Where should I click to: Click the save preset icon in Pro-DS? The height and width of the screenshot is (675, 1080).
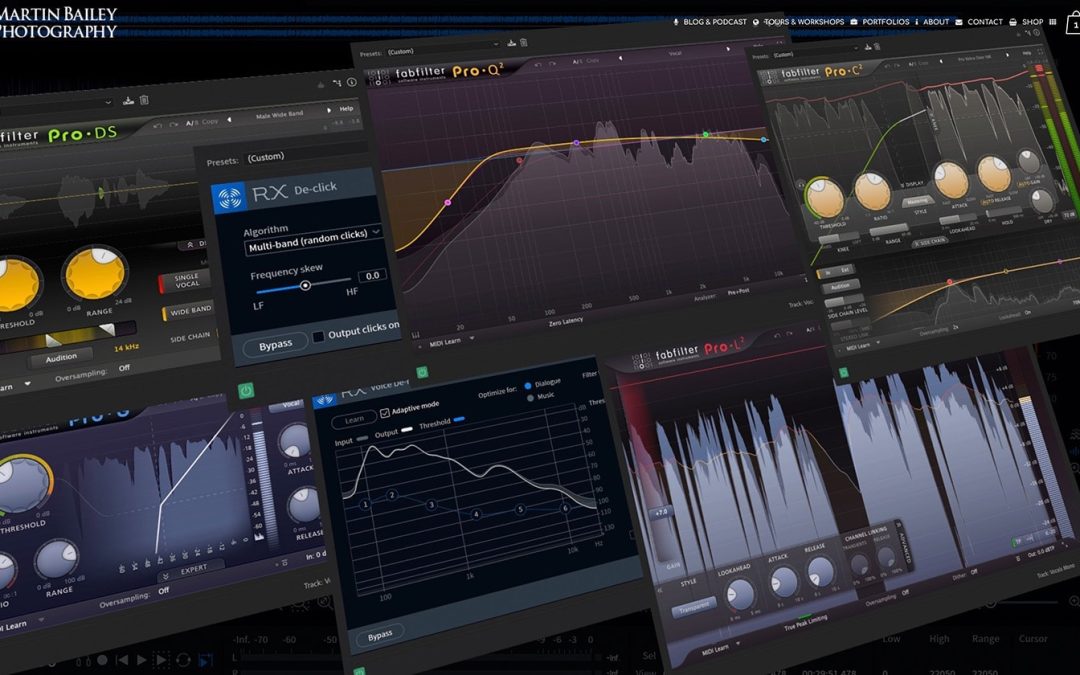128,100
